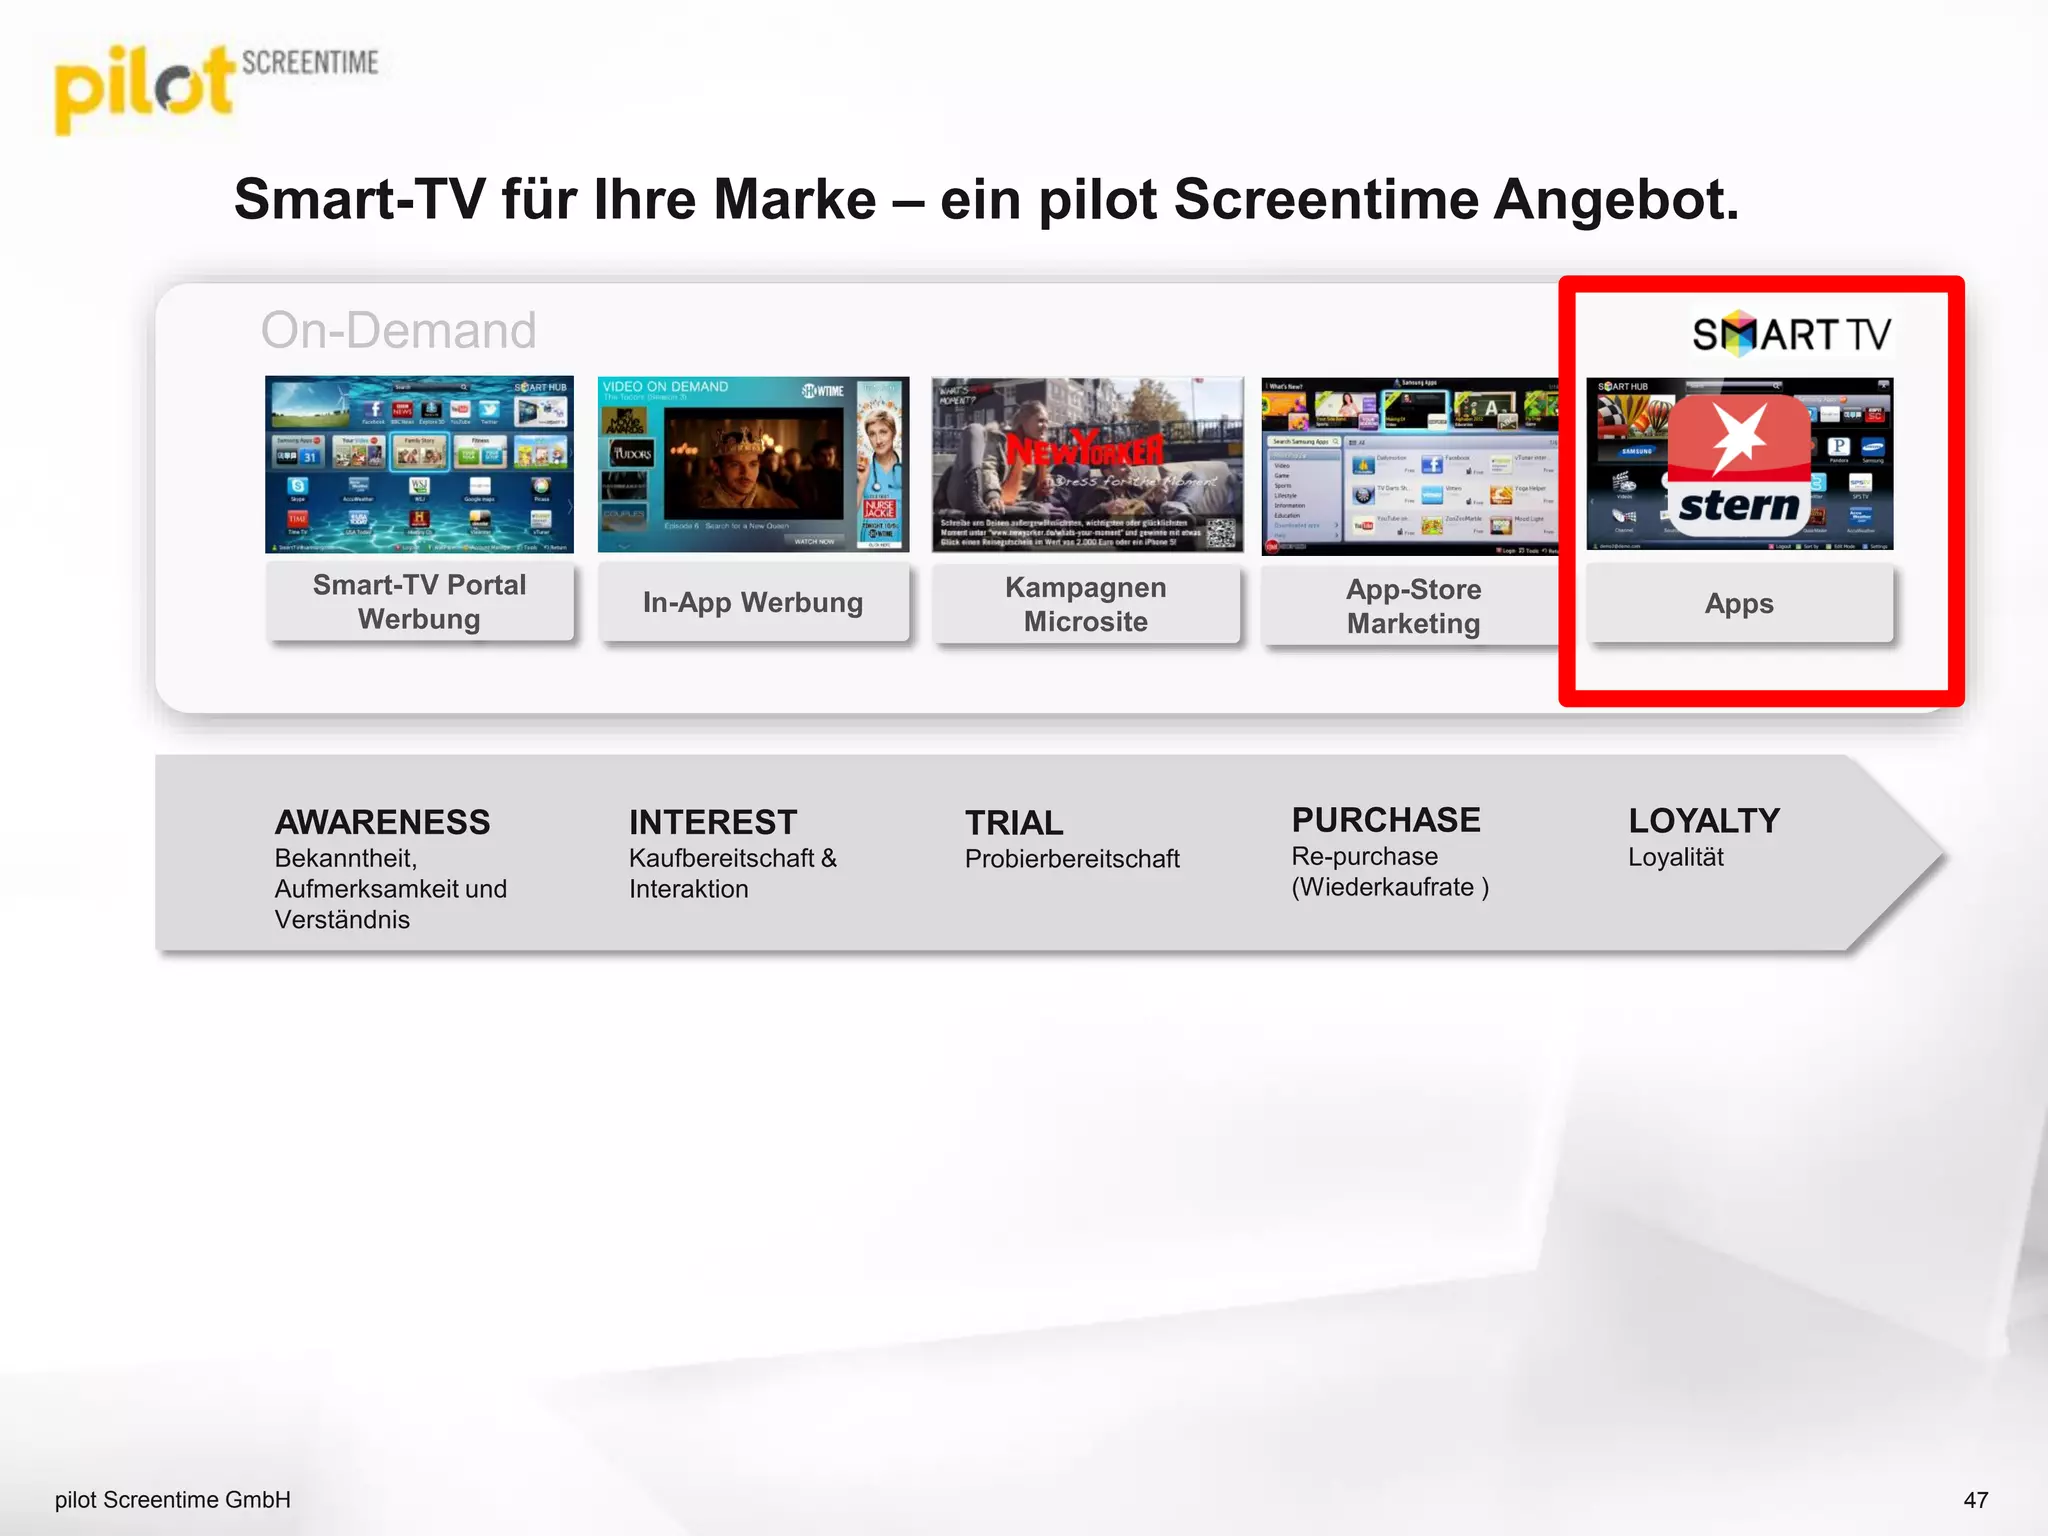Click the On-Demand heading
2048x1536 pixels.
click(399, 331)
